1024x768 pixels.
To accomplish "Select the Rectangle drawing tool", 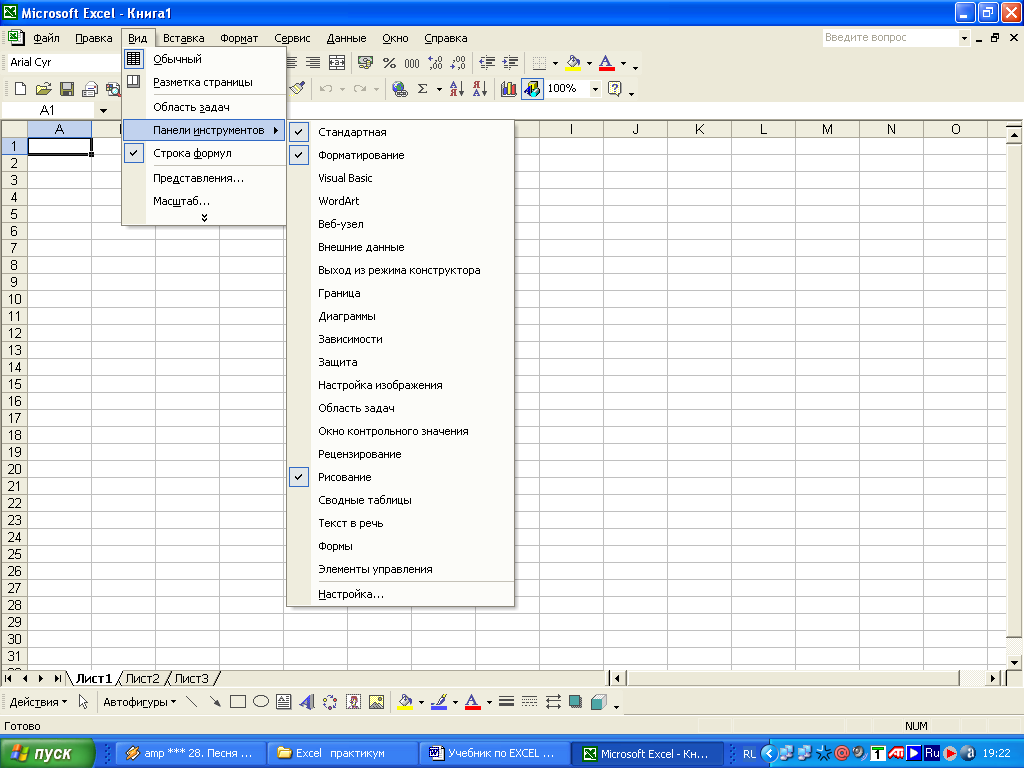I will 238,702.
